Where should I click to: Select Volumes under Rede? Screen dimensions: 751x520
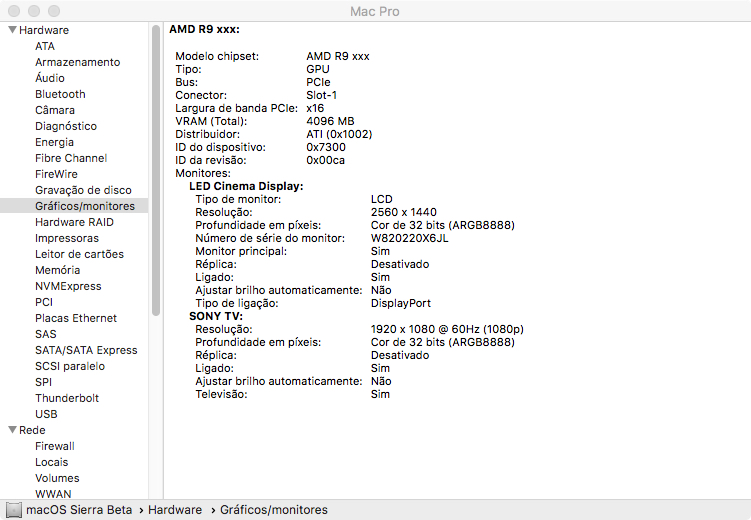pyautogui.click(x=57, y=478)
